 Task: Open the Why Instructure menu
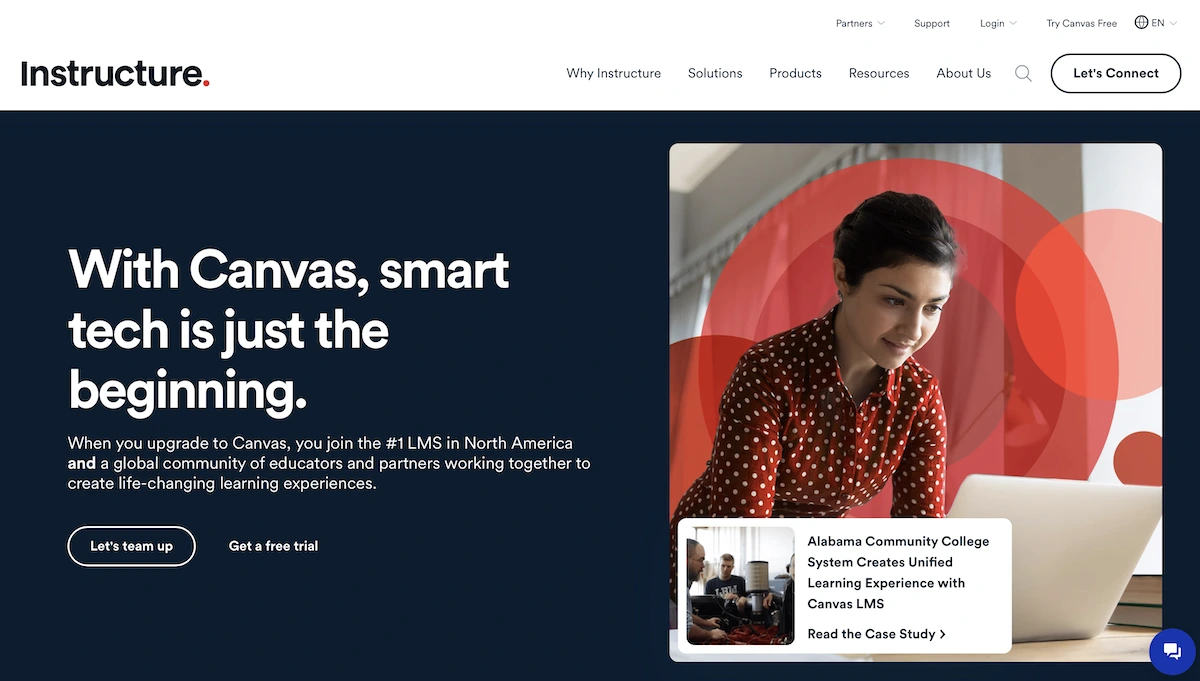613,73
